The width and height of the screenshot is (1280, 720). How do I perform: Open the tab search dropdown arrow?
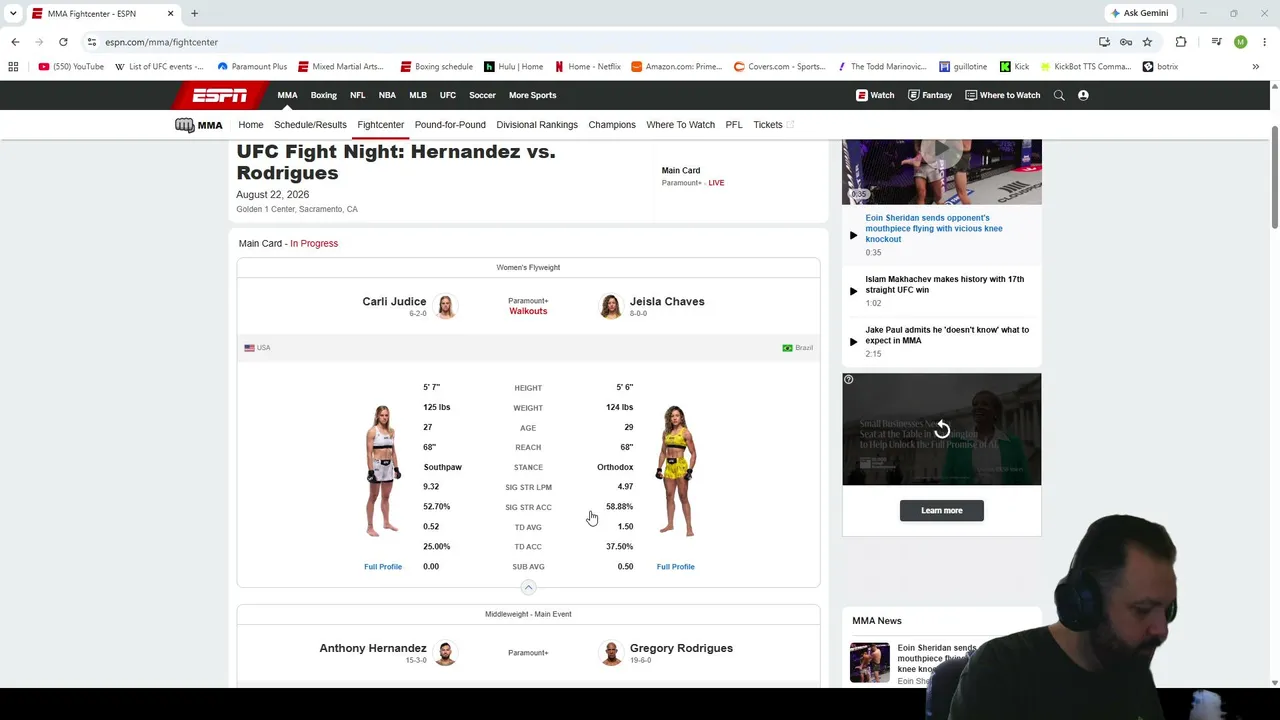(13, 13)
